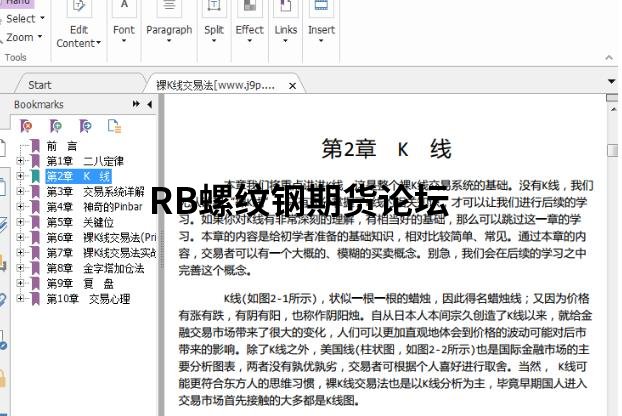The image size is (622, 416).
Task: Expand the 第4章 bookmark node
Action: pos(20,207)
